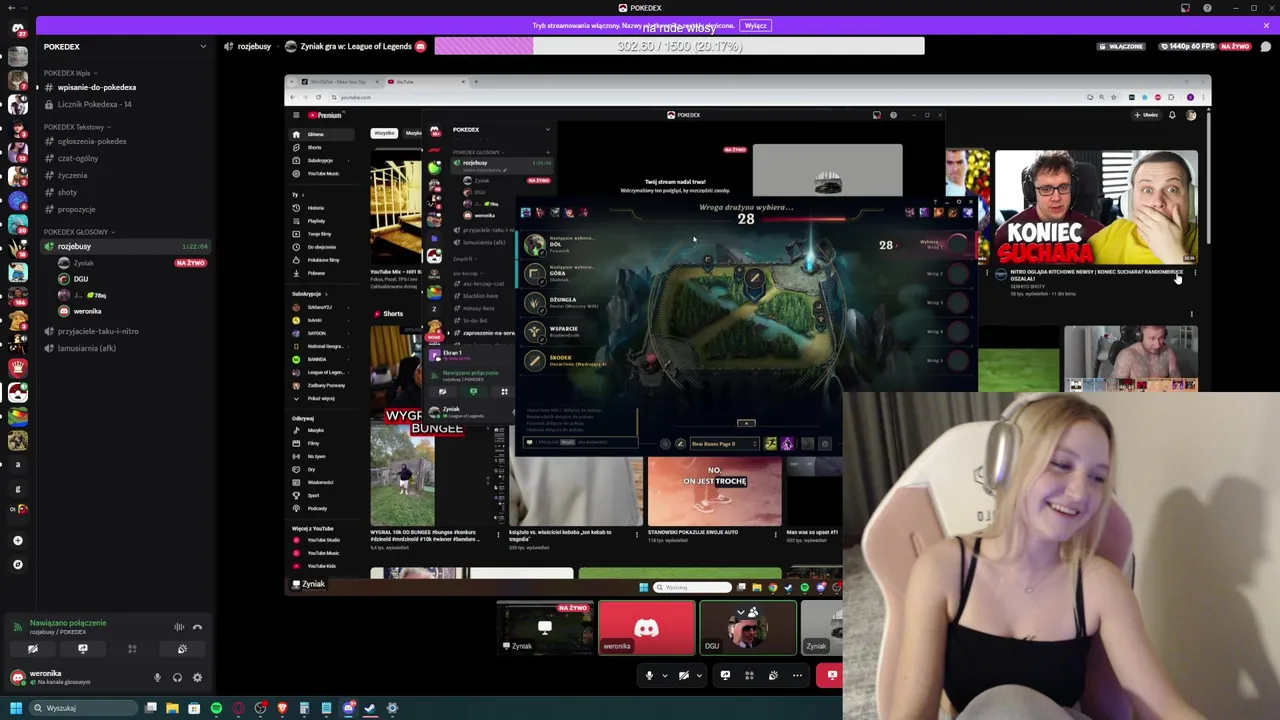Viewport: 1280px width, 720px height.
Task: Open the Discover servers compass icon
Action: 17,564
